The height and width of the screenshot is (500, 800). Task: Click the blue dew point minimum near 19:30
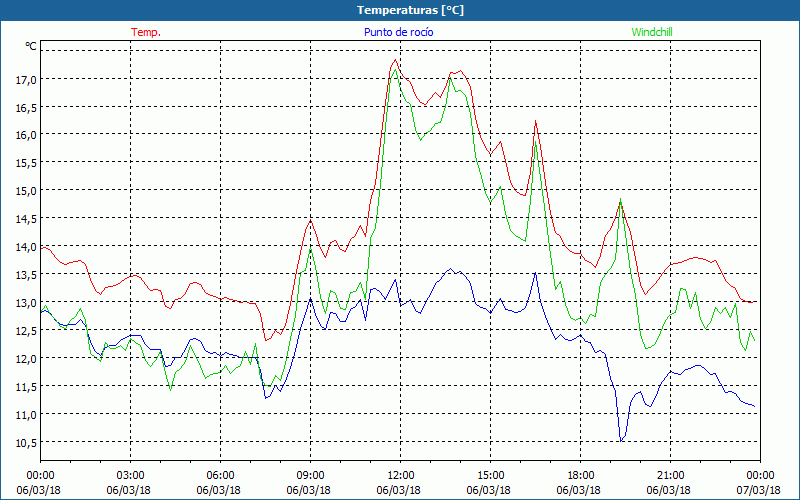click(621, 441)
